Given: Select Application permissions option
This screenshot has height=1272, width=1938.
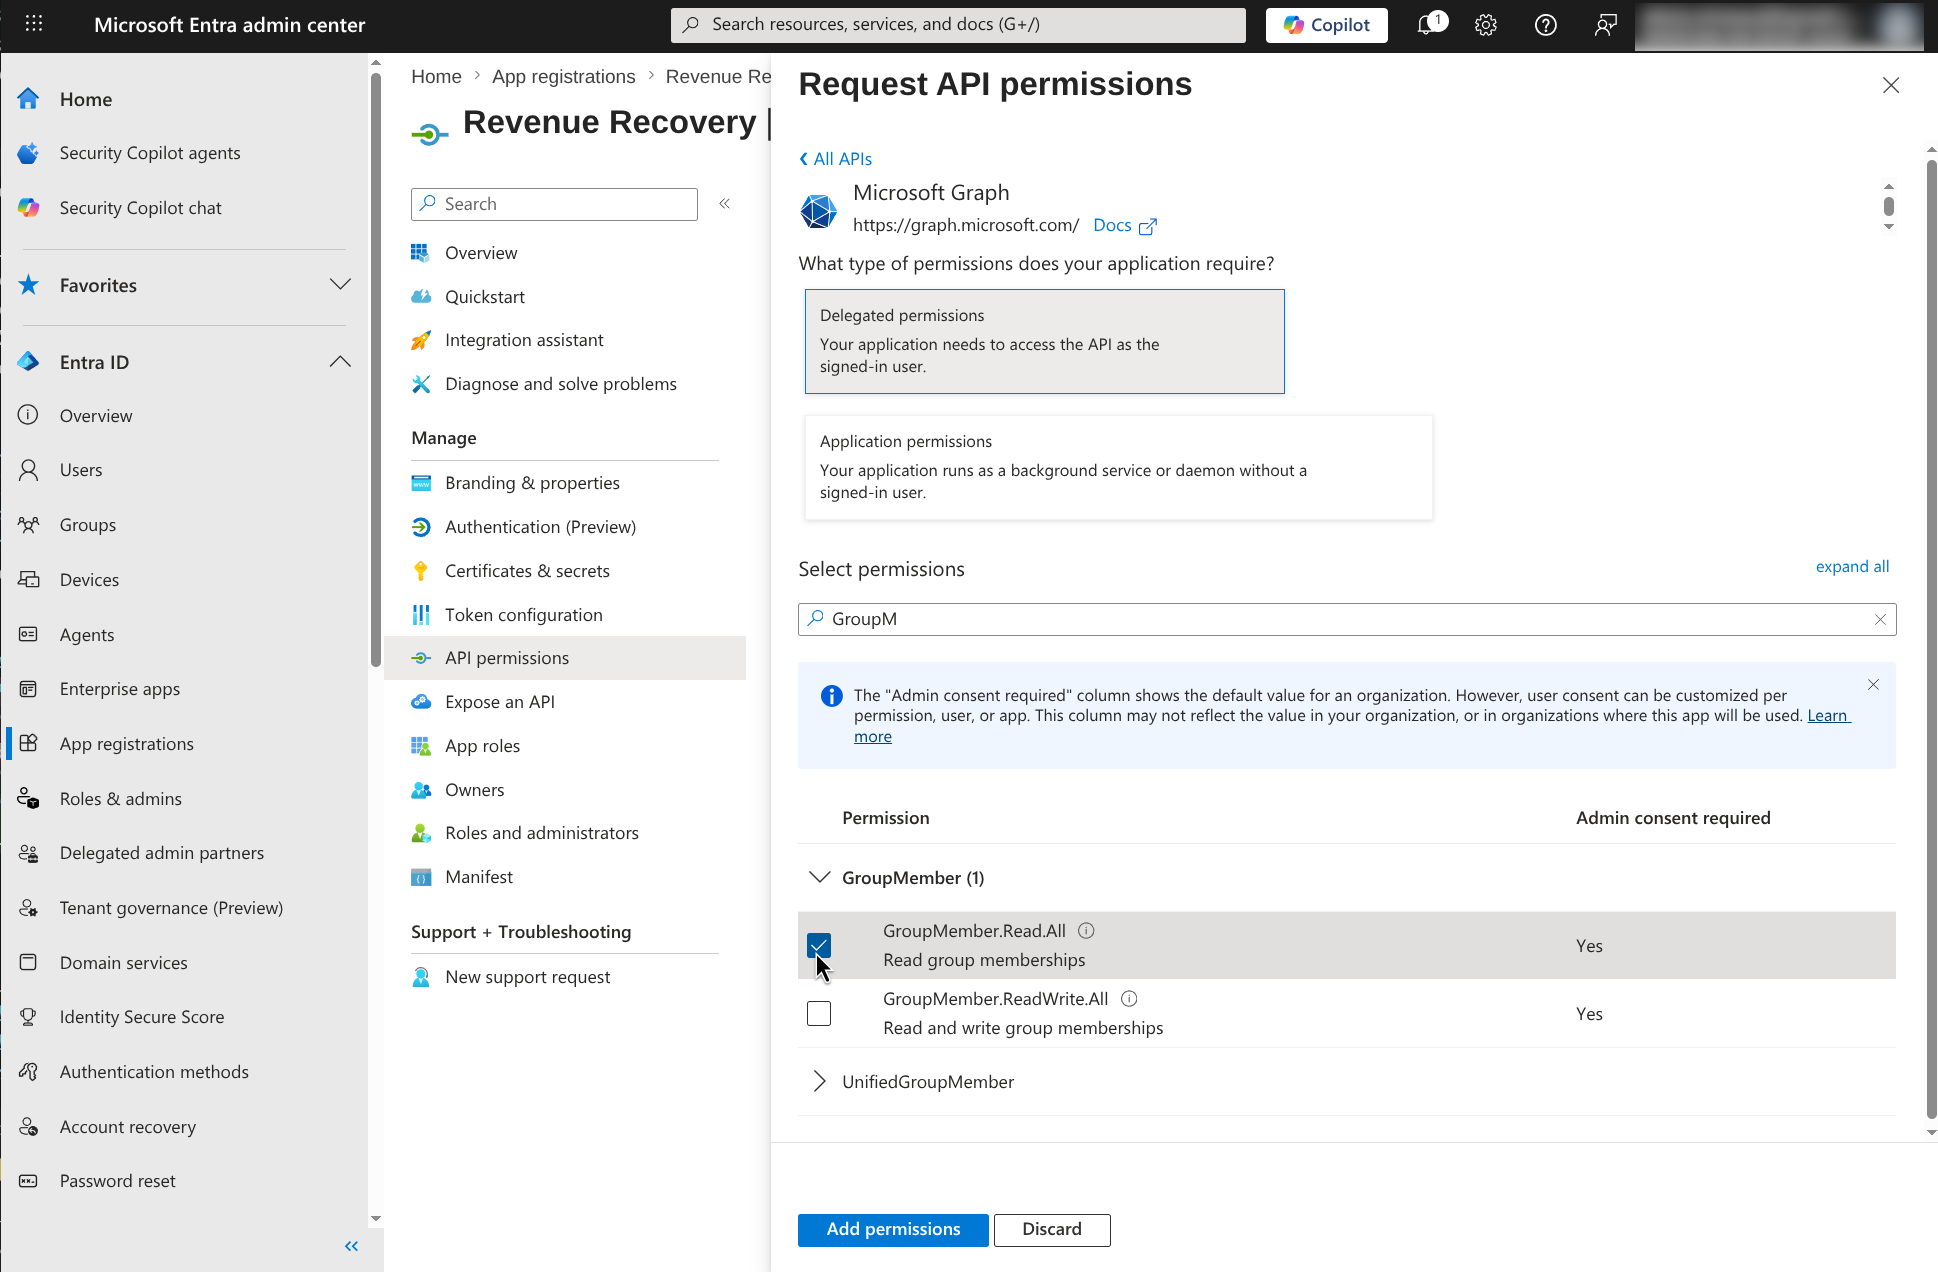Looking at the screenshot, I should pos(1118,467).
